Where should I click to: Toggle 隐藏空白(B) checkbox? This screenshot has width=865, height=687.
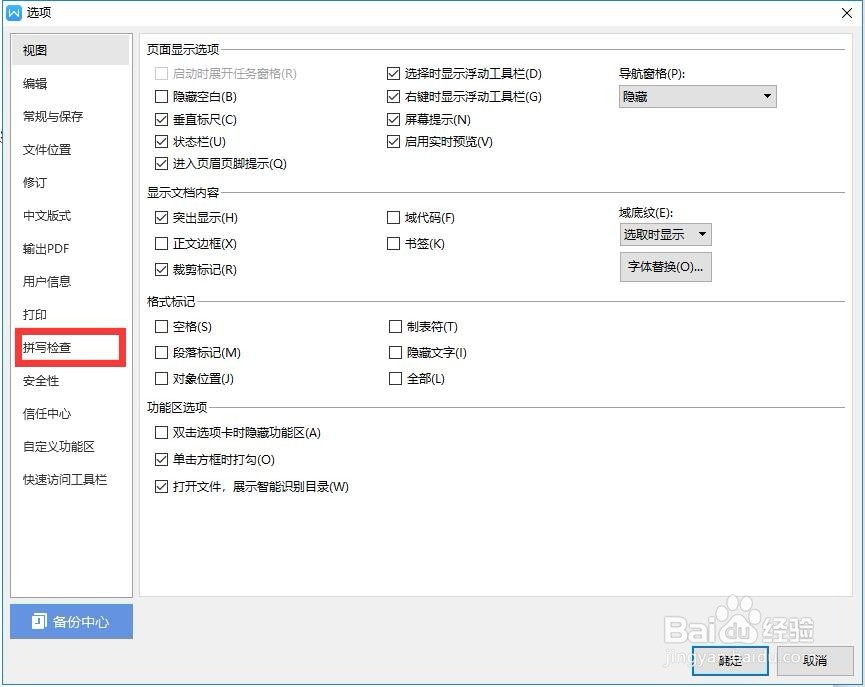[x=161, y=97]
